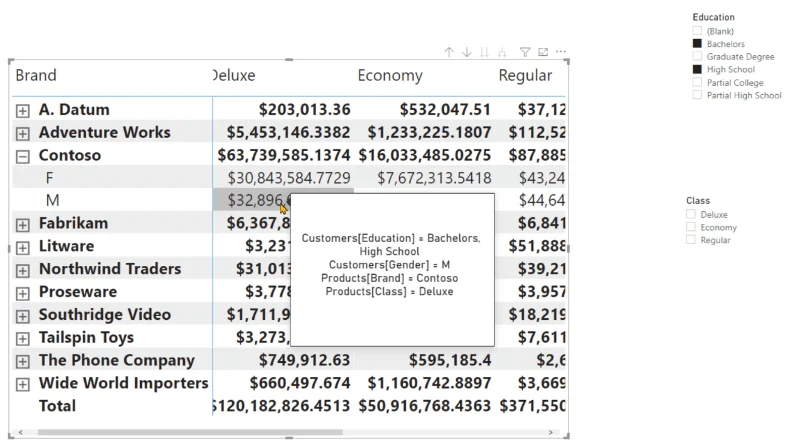Image resolution: width=800 pixels, height=444 pixels.
Task: Click the horizontal scrollbar right arrow
Action: [551, 432]
